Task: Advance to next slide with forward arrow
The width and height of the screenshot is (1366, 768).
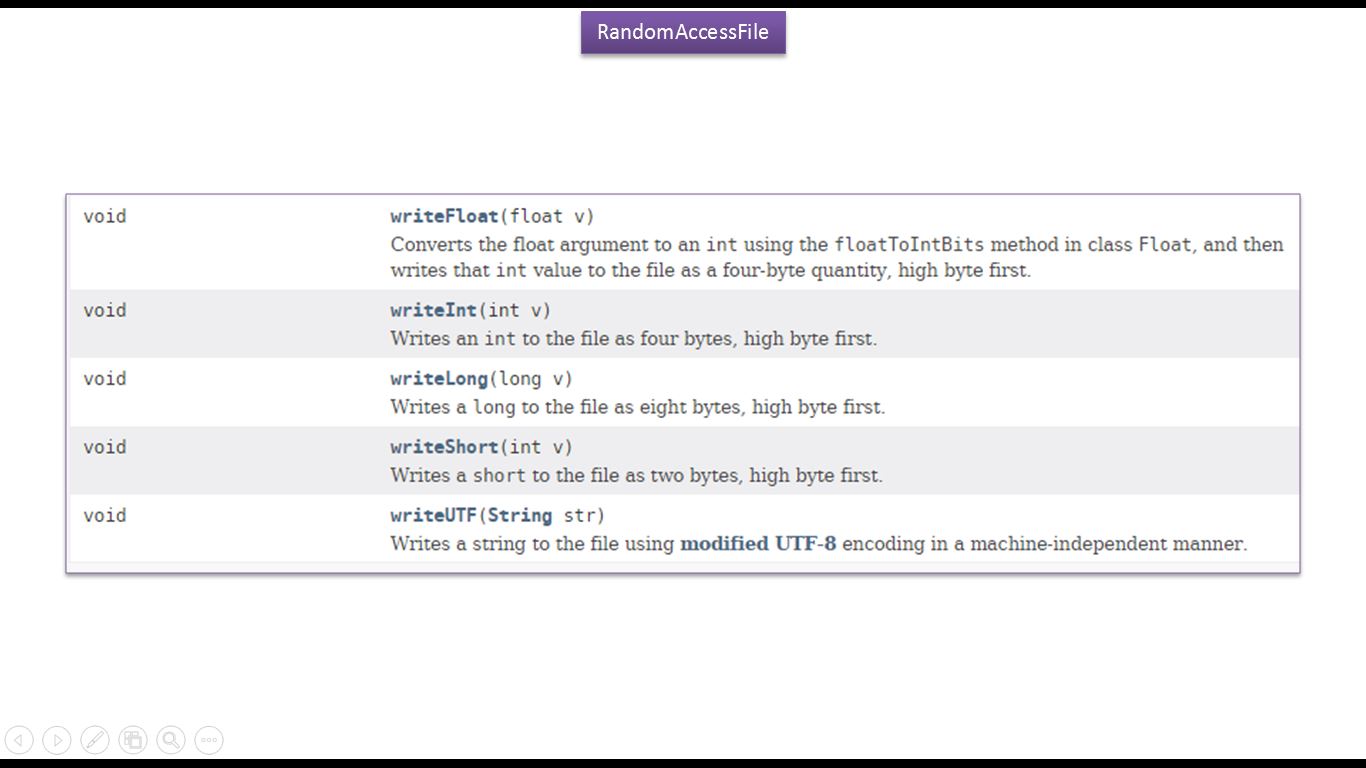Action: [x=57, y=740]
